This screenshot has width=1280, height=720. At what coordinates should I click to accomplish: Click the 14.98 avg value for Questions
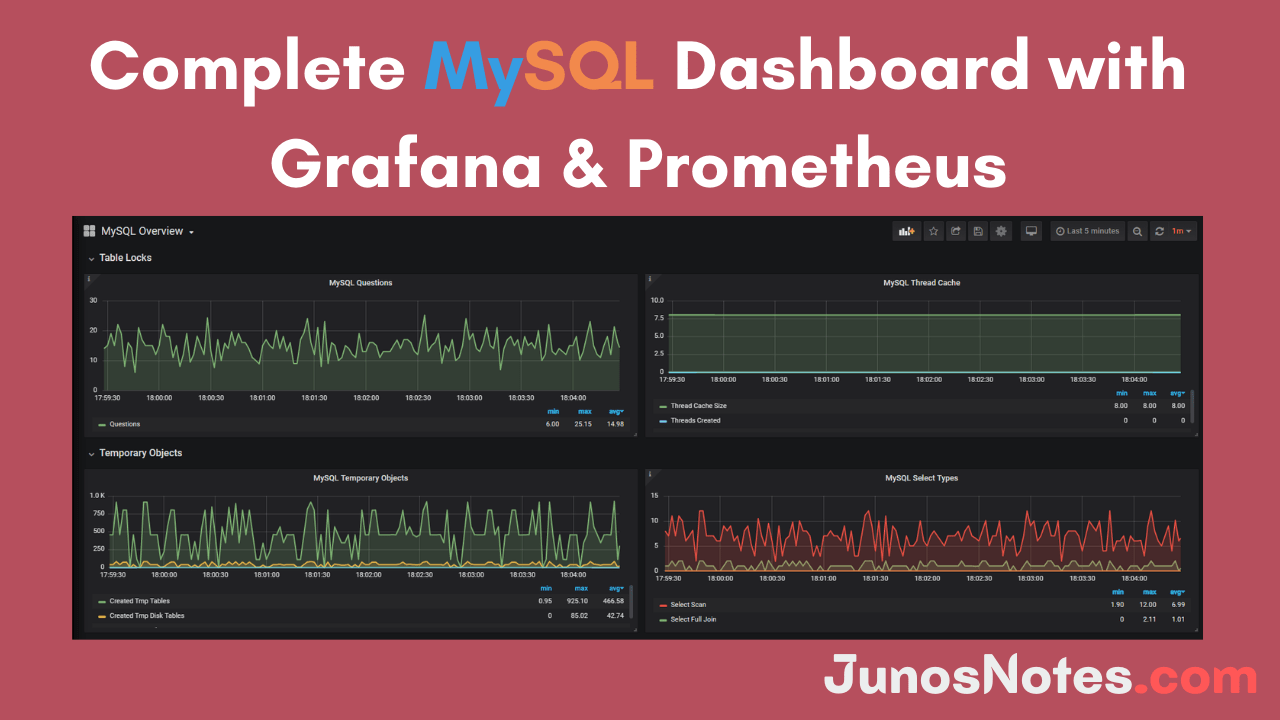615,424
